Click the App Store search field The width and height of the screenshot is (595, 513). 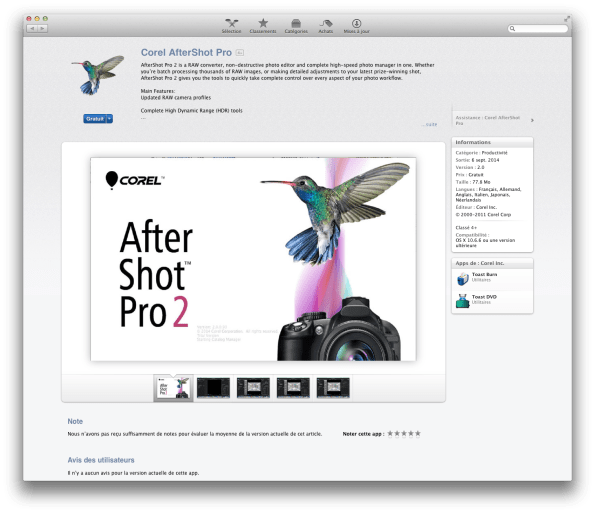[x=538, y=28]
